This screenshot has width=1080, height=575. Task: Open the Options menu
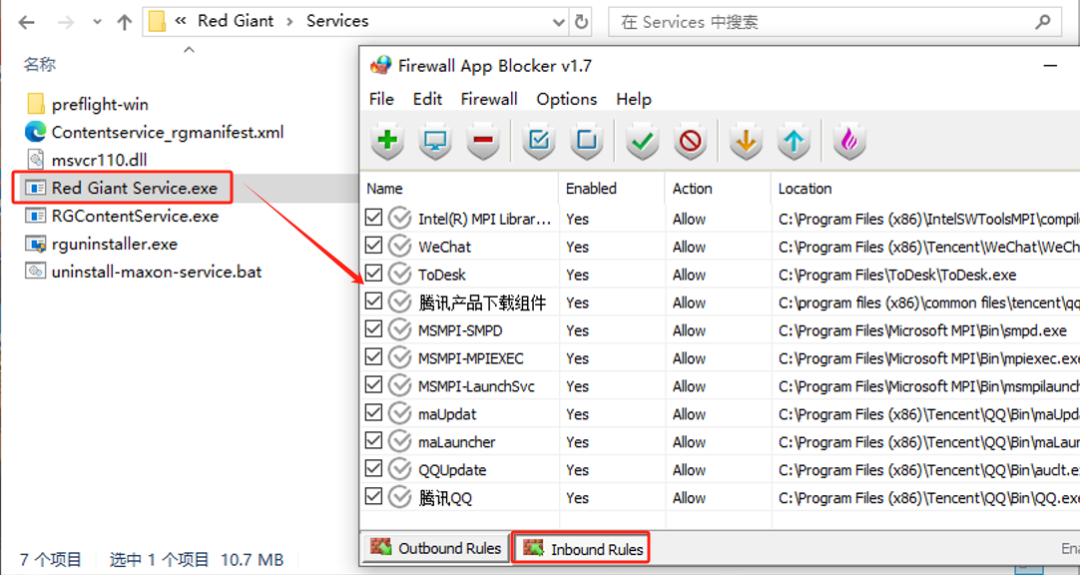567,99
